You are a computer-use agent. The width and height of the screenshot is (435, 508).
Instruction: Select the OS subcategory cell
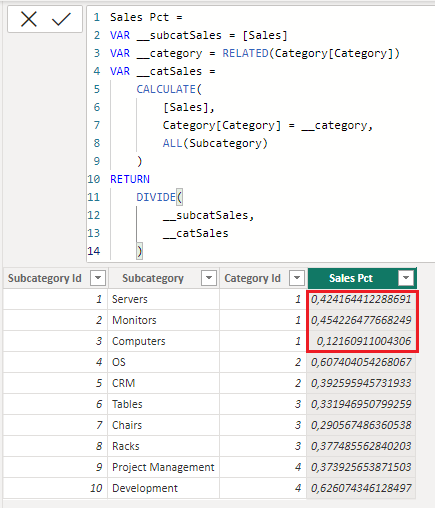click(x=164, y=362)
